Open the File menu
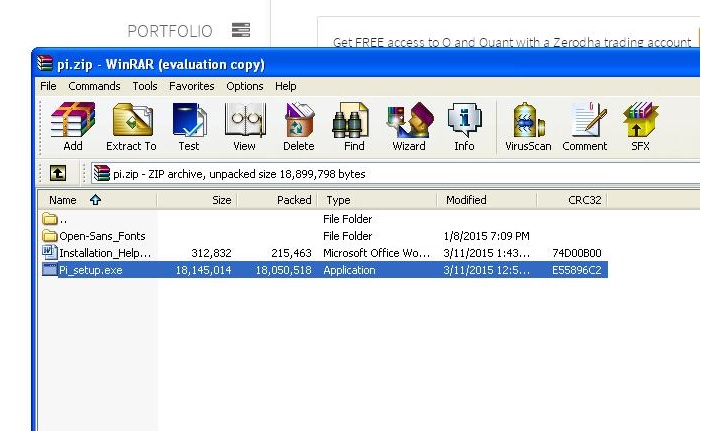The image size is (702, 434). point(48,86)
